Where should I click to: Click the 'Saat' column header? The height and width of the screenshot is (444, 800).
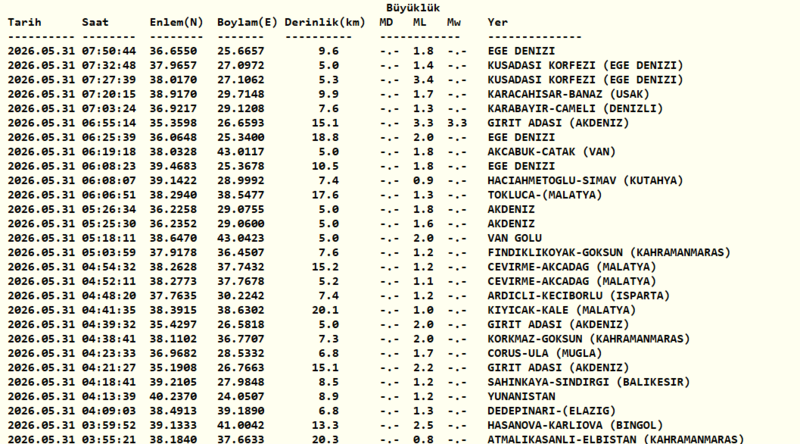click(95, 22)
